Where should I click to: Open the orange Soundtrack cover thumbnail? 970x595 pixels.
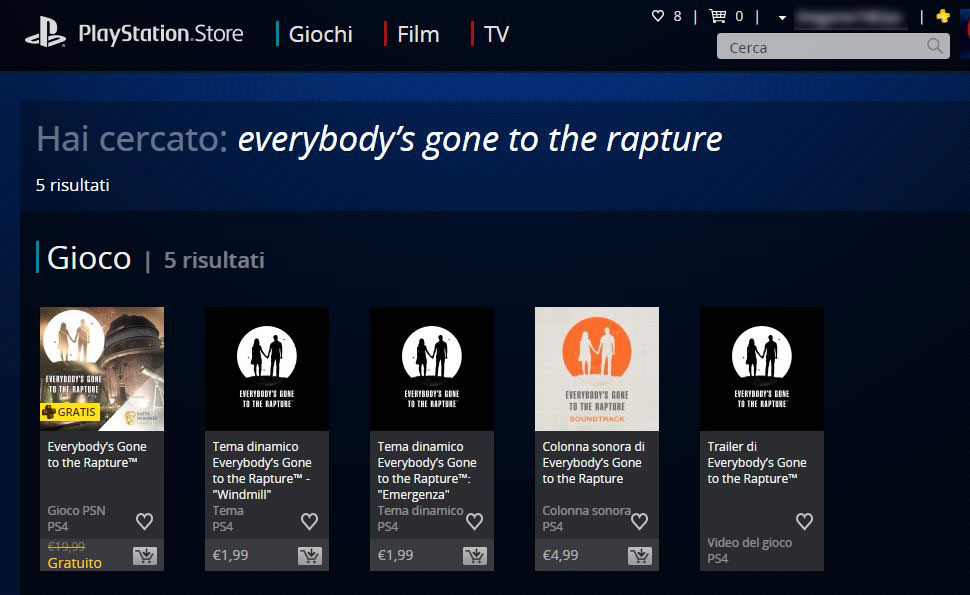pos(597,369)
